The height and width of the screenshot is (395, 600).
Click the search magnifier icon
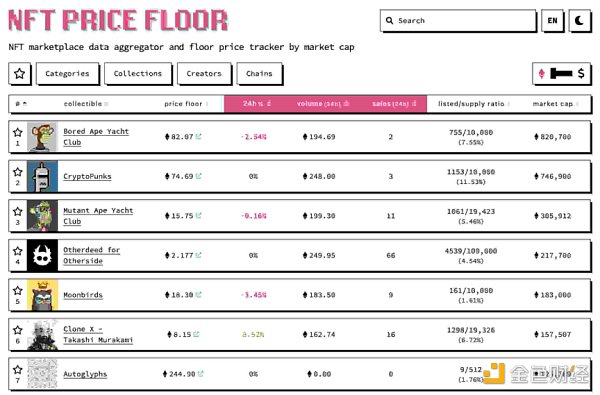click(x=390, y=21)
